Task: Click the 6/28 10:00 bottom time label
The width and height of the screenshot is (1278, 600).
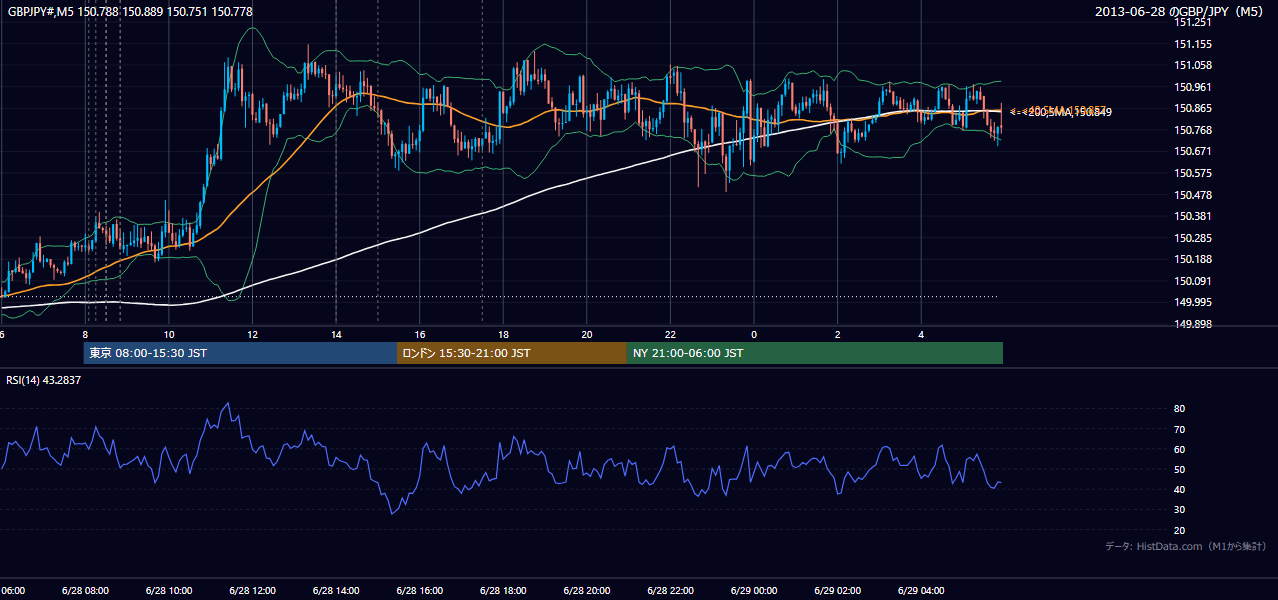Action: (x=169, y=591)
